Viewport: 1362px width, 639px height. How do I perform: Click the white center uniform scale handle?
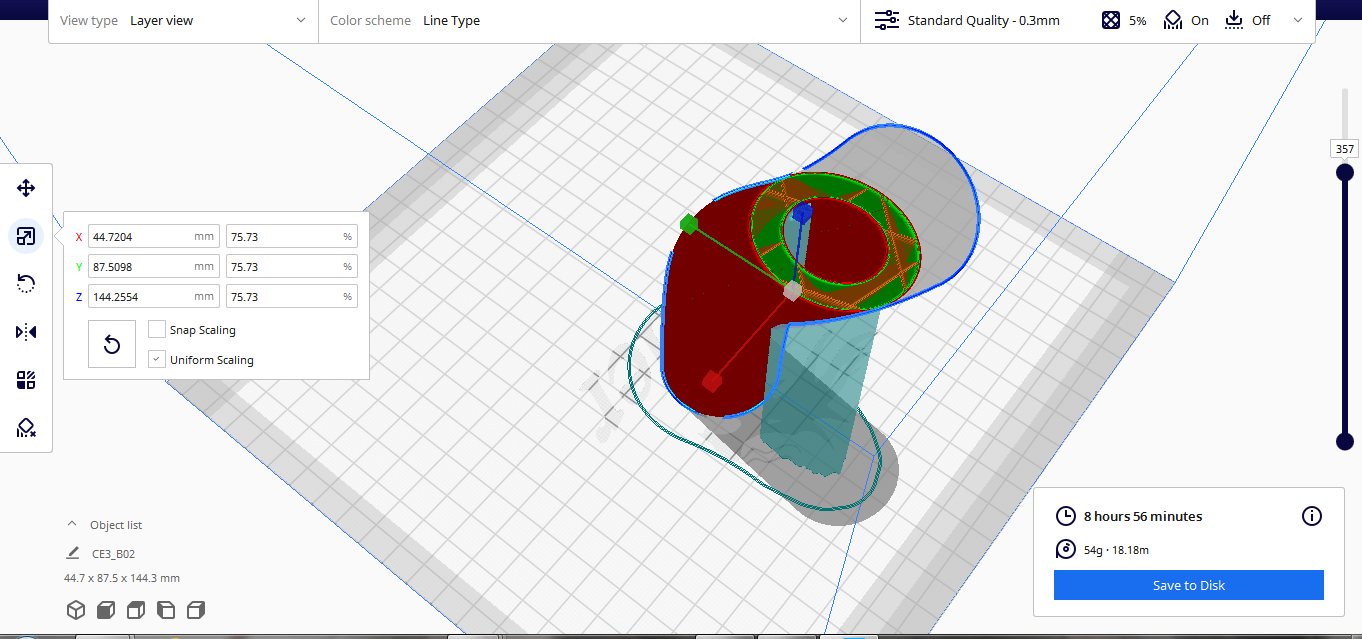(792, 291)
